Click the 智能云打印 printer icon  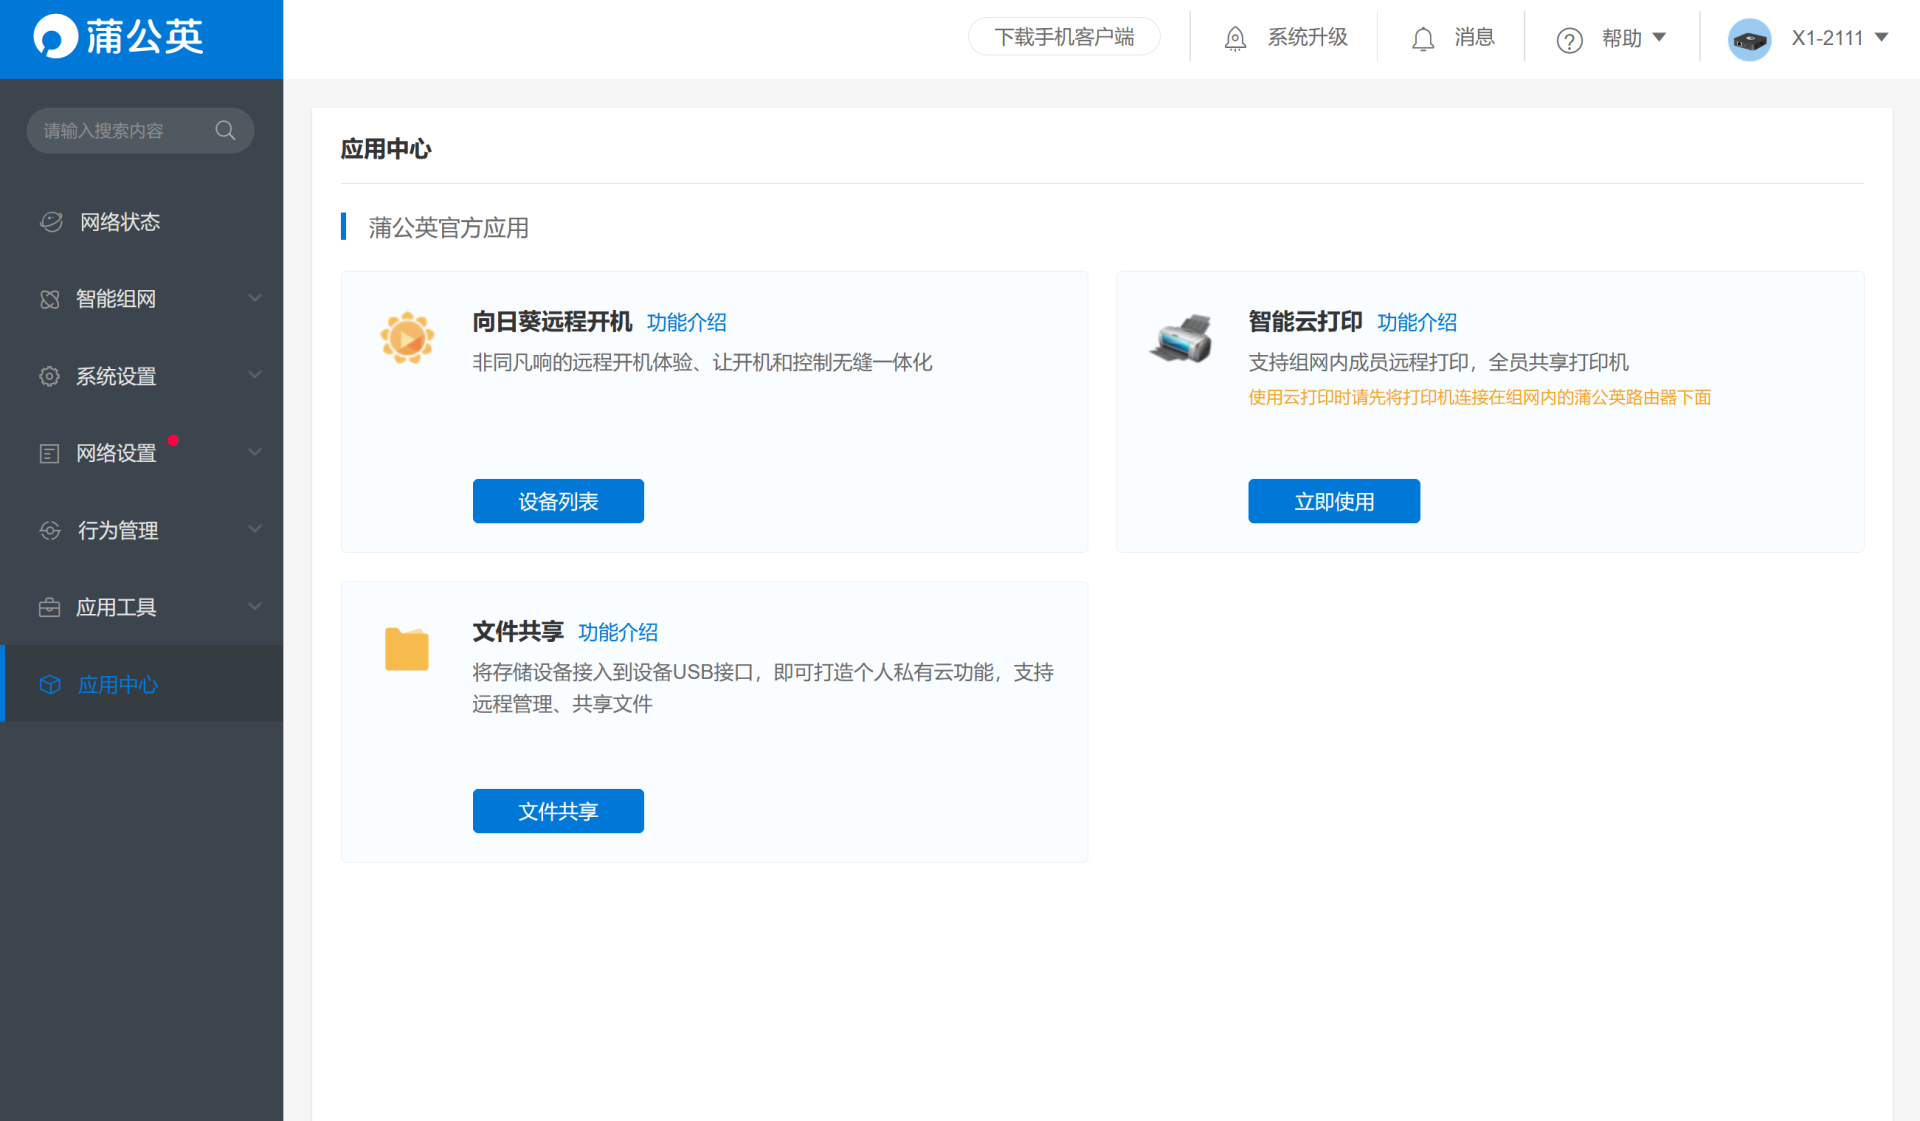point(1181,338)
